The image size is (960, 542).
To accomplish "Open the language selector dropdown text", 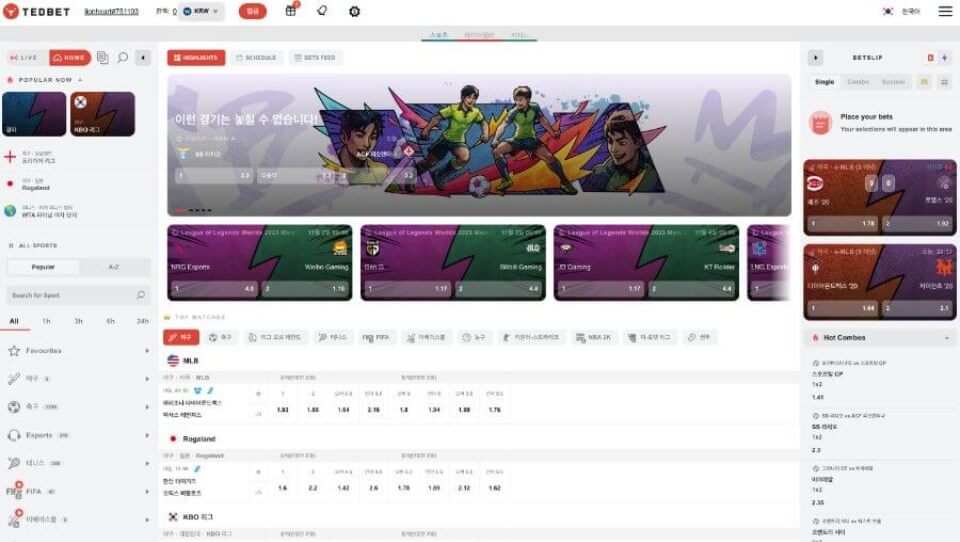I will tap(910, 11).
